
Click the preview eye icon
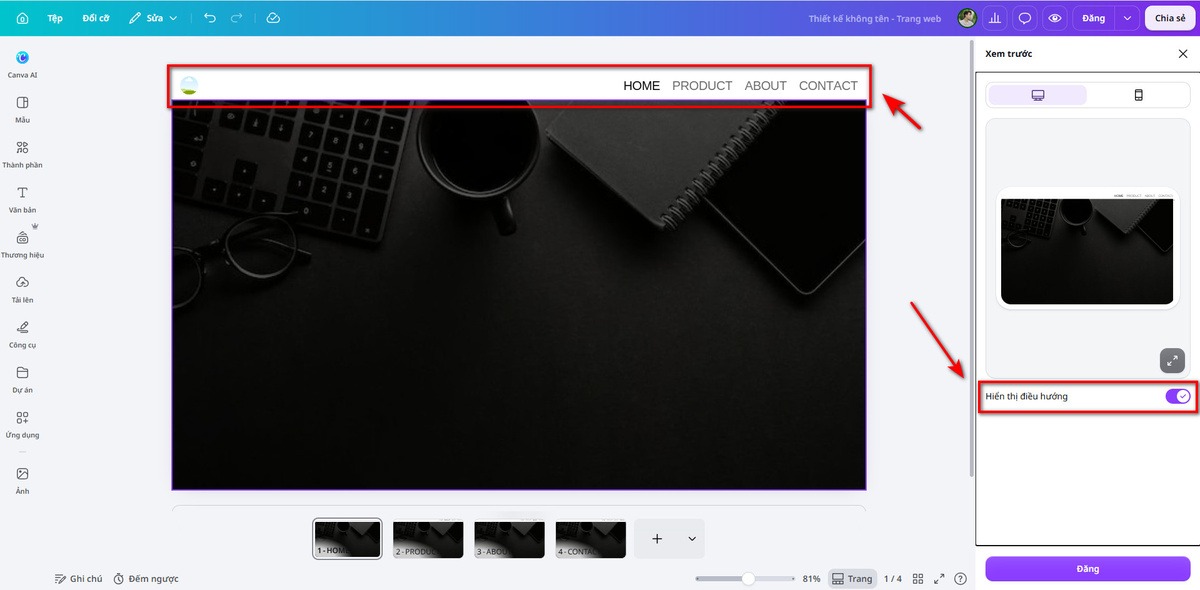tap(1054, 18)
